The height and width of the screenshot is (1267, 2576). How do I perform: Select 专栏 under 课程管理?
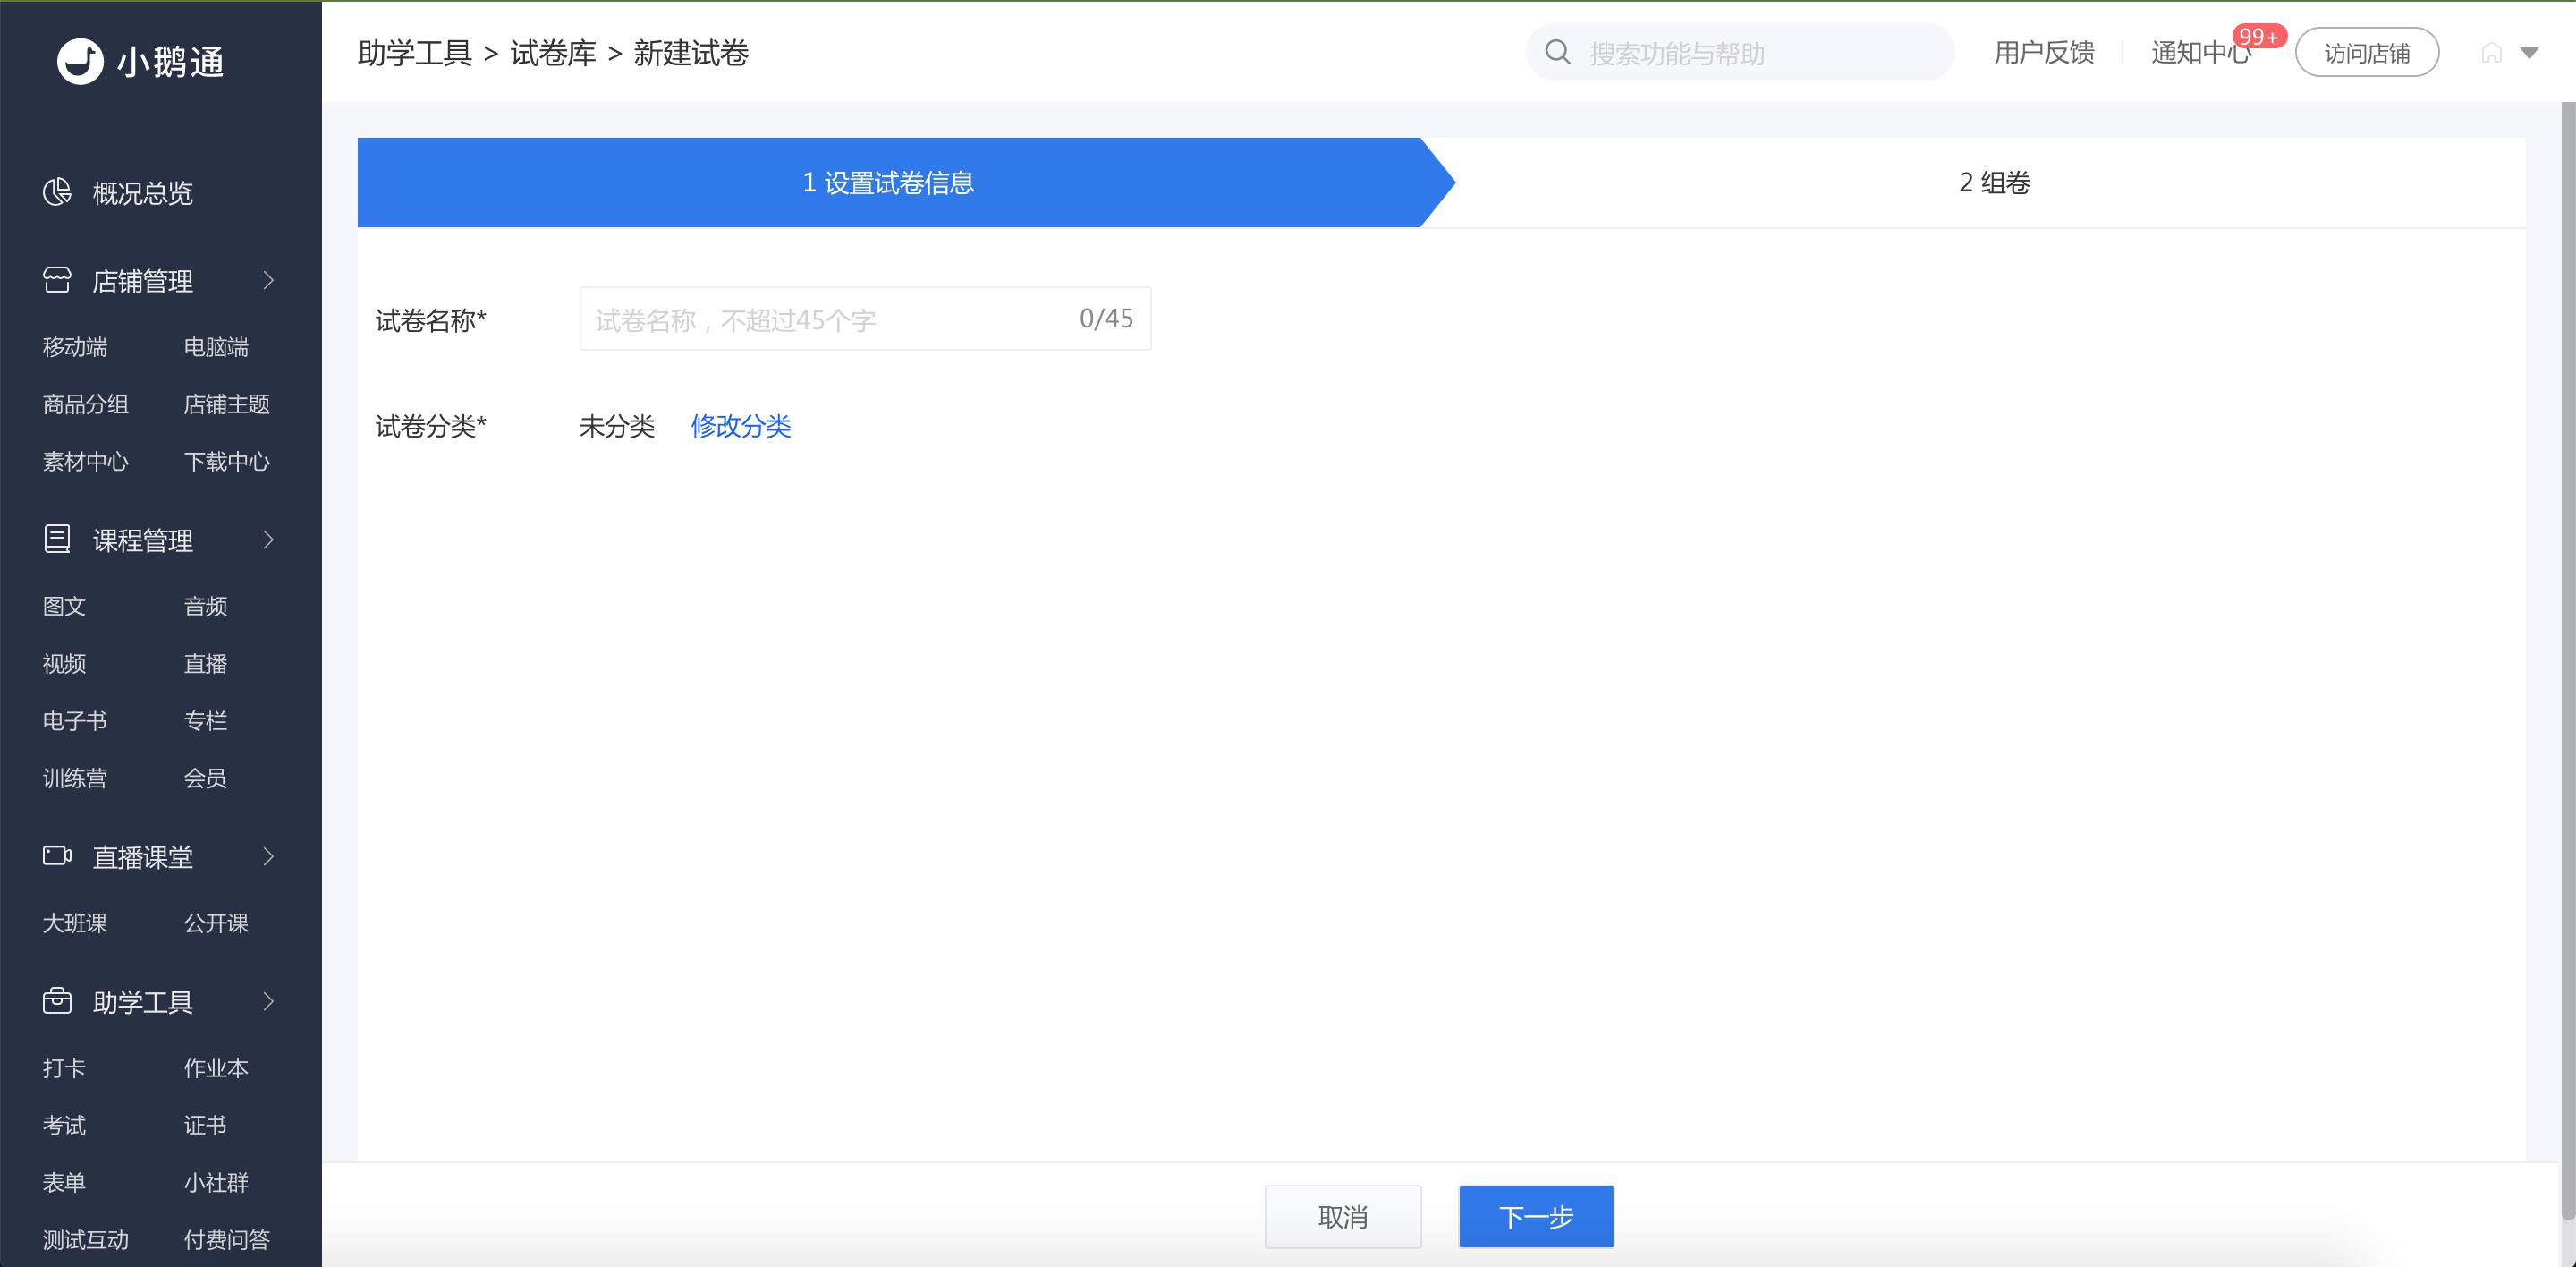205,720
